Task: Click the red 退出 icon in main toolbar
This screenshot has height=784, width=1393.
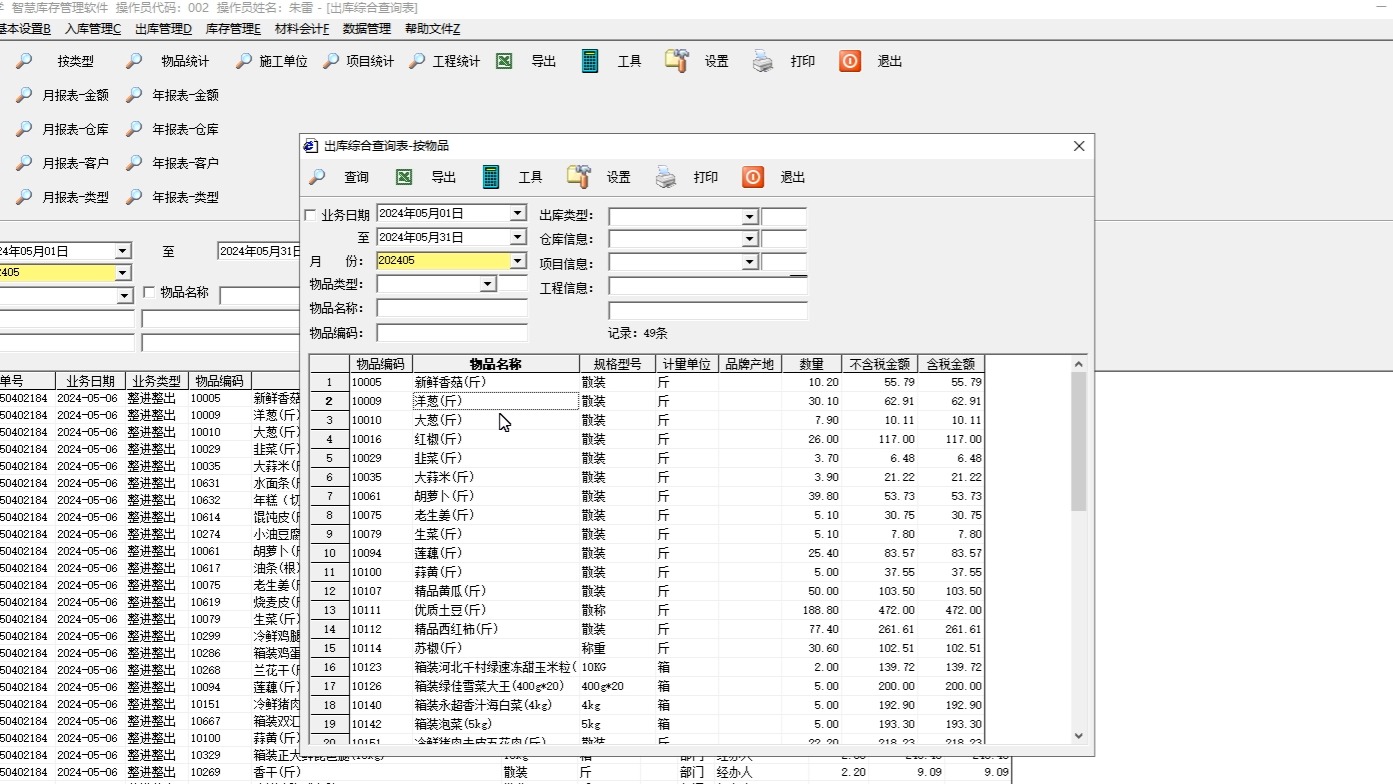Action: (x=849, y=61)
